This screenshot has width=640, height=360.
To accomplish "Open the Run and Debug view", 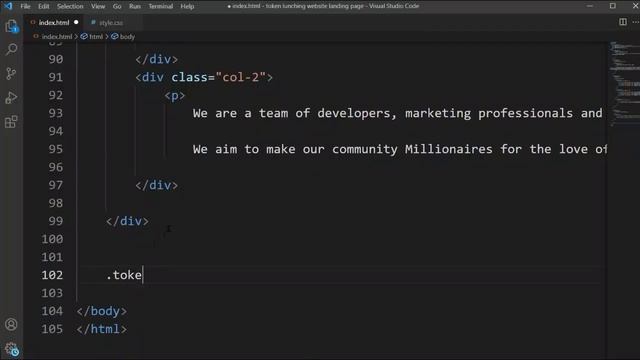I will coord(11,98).
